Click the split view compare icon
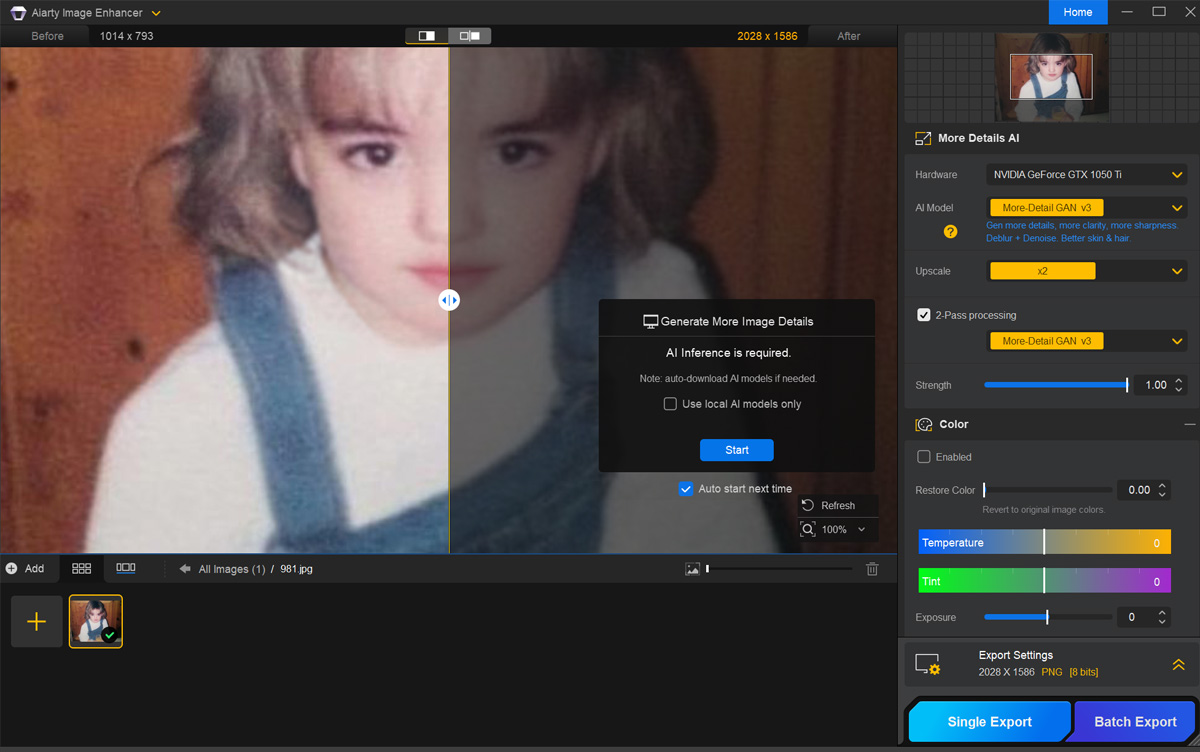This screenshot has height=752, width=1200. [427, 36]
